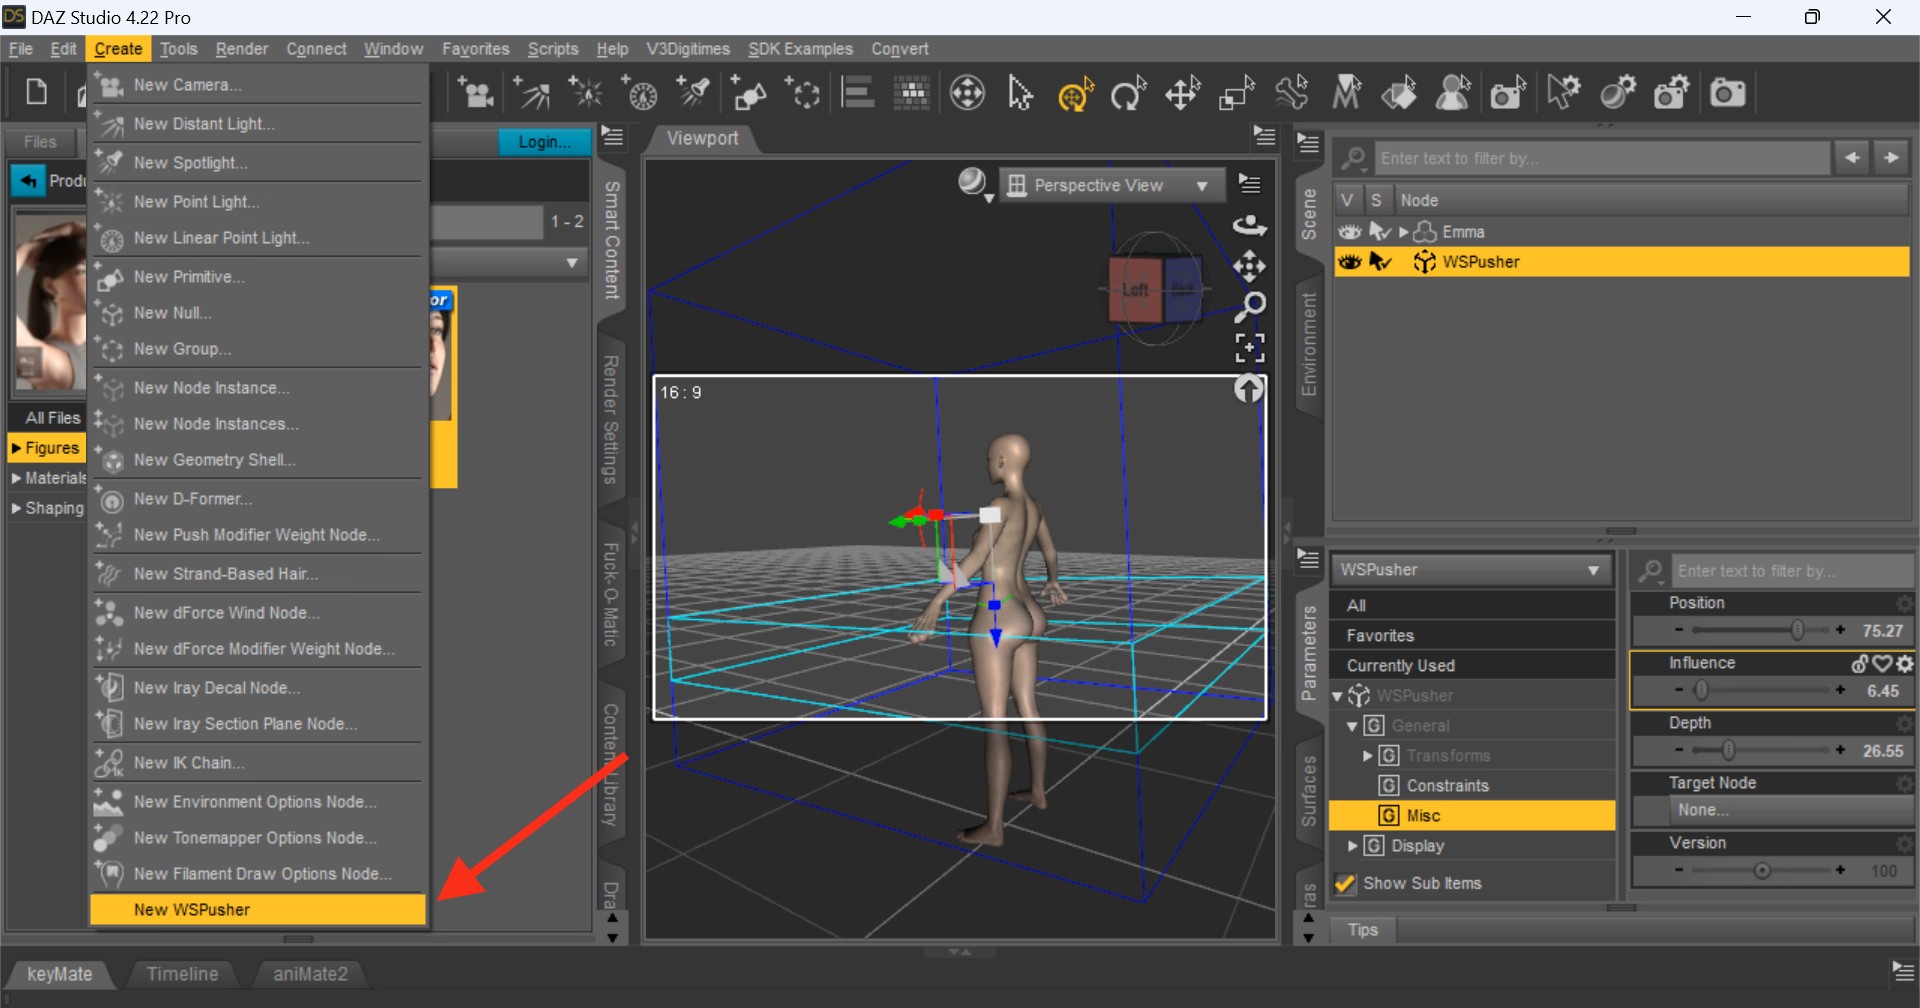Choose New Primitive from Create menu
The width and height of the screenshot is (1920, 1008).
[258, 277]
